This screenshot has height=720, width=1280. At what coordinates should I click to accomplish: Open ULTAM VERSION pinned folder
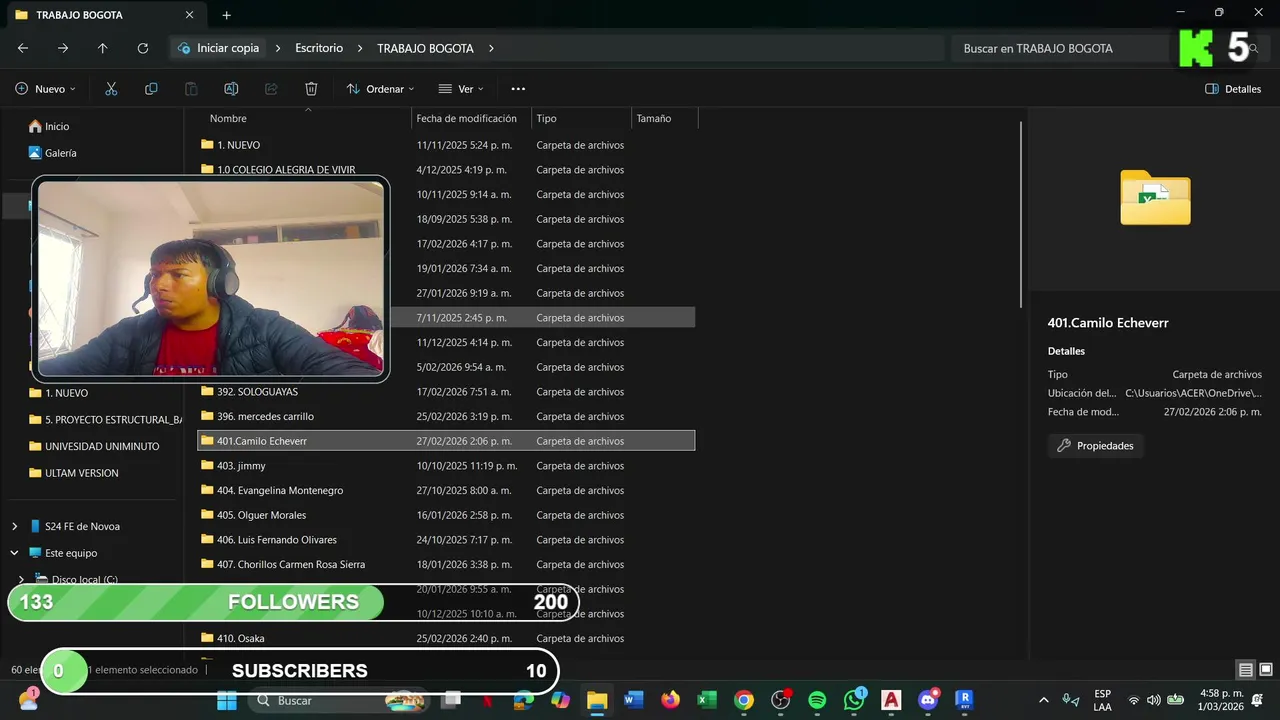pyautogui.click(x=73, y=473)
